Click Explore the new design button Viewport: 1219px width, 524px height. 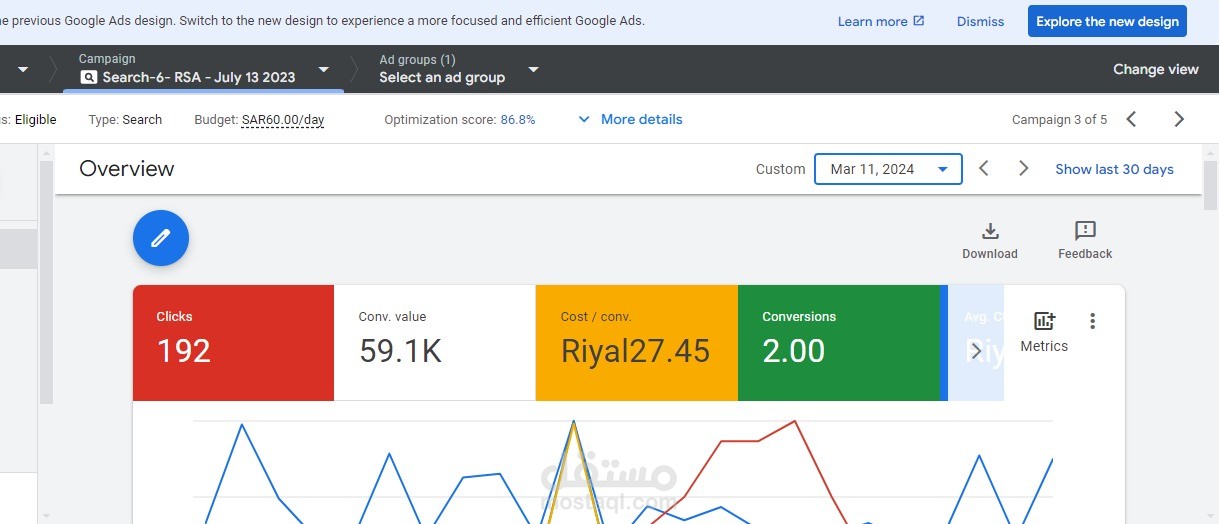[x=1107, y=21]
